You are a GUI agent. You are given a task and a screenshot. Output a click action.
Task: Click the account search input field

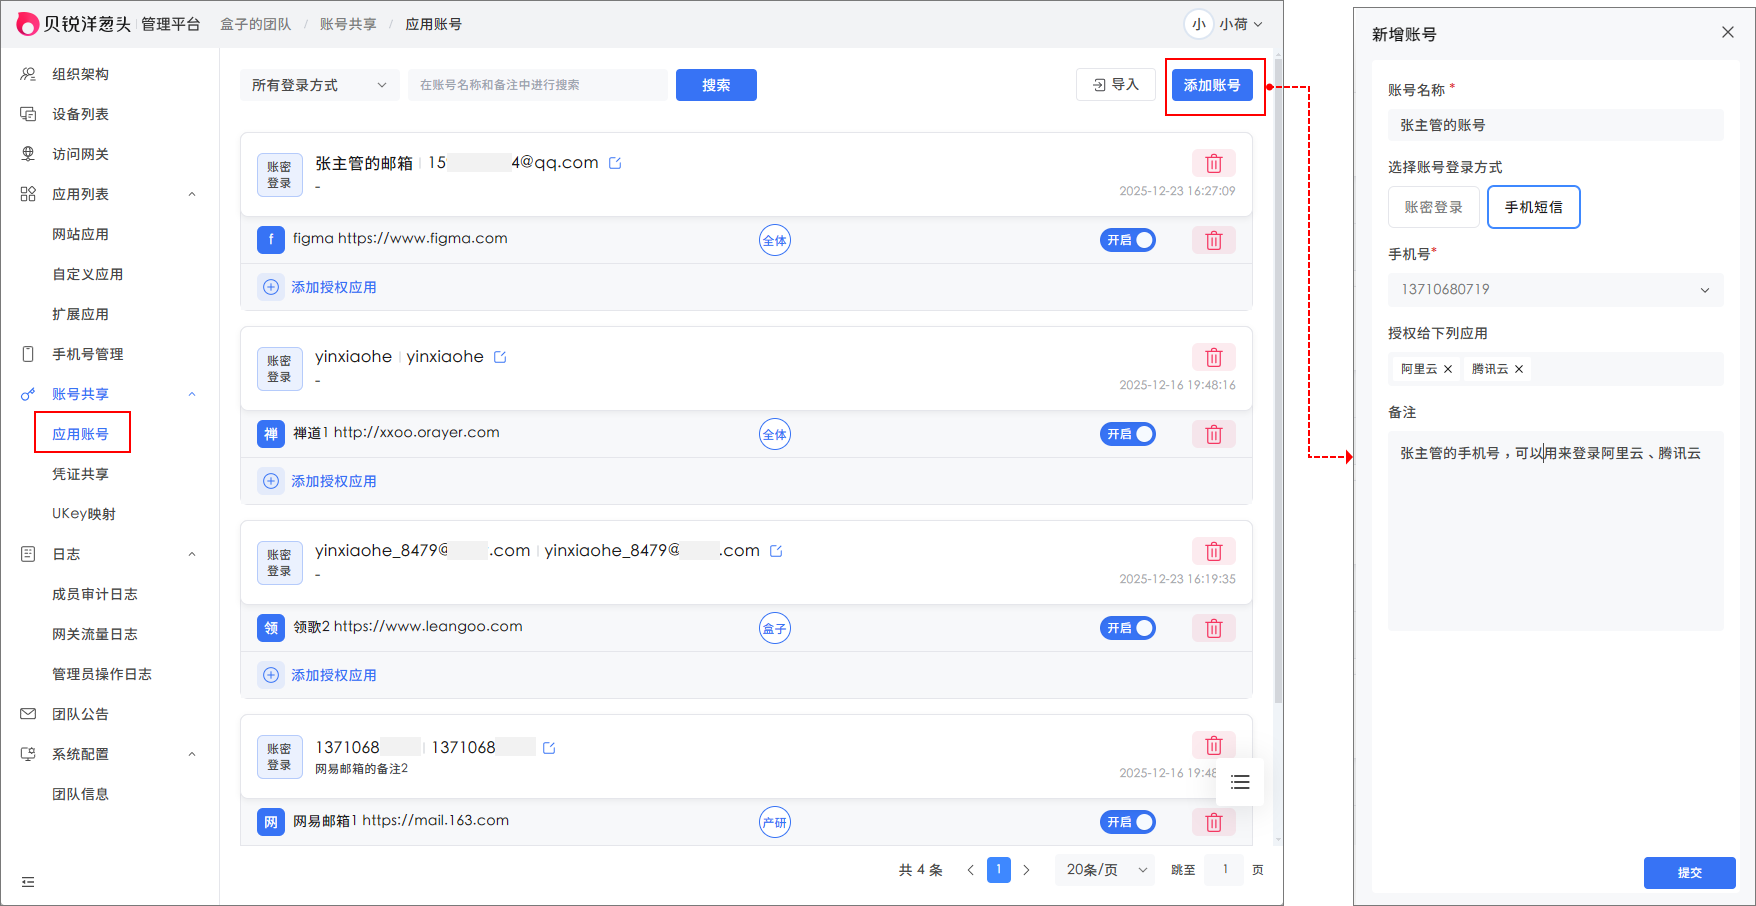537,85
